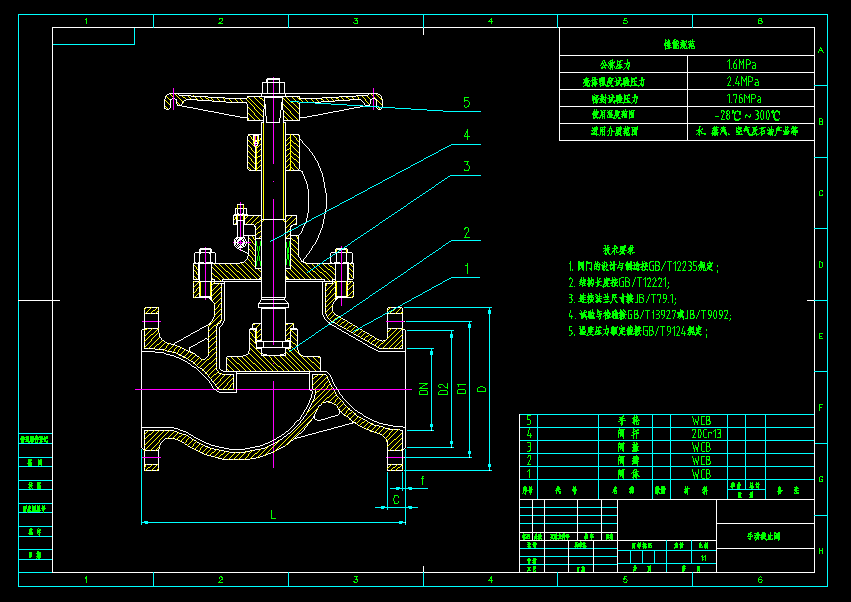
Task: Select the 1.6MPa cell in the specification table
Action: (x=751, y=64)
